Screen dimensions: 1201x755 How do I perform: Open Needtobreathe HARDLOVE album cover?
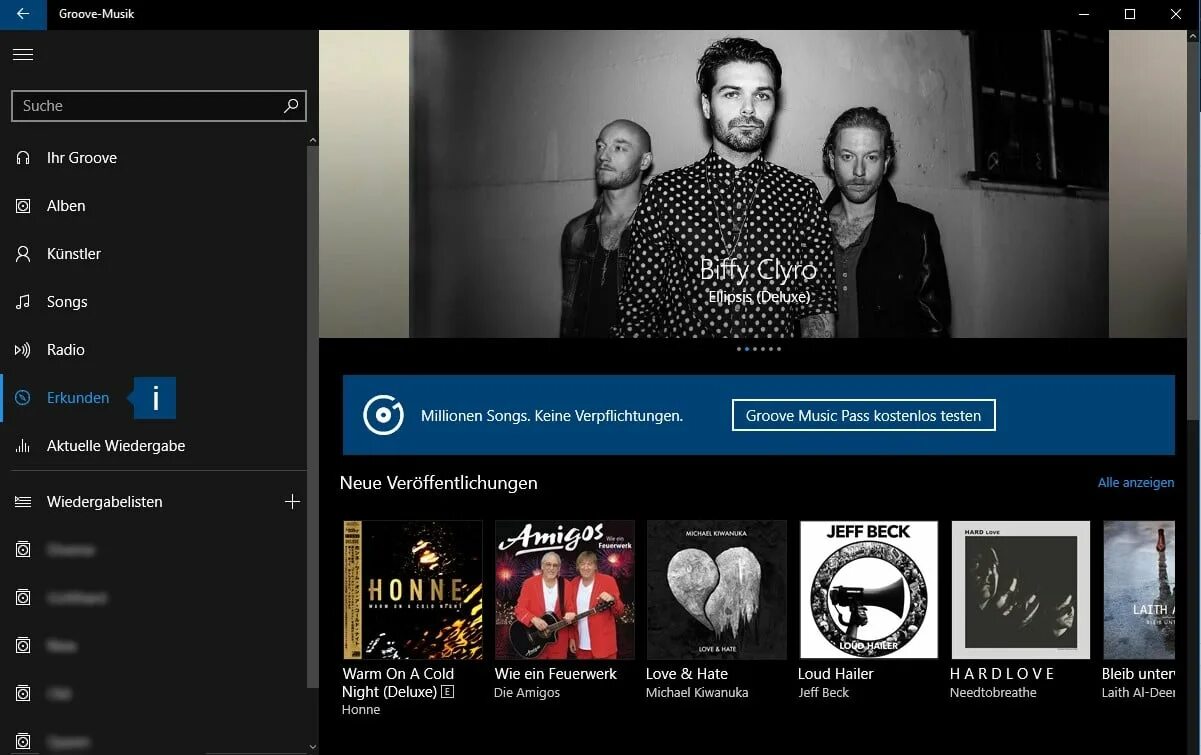click(1021, 589)
